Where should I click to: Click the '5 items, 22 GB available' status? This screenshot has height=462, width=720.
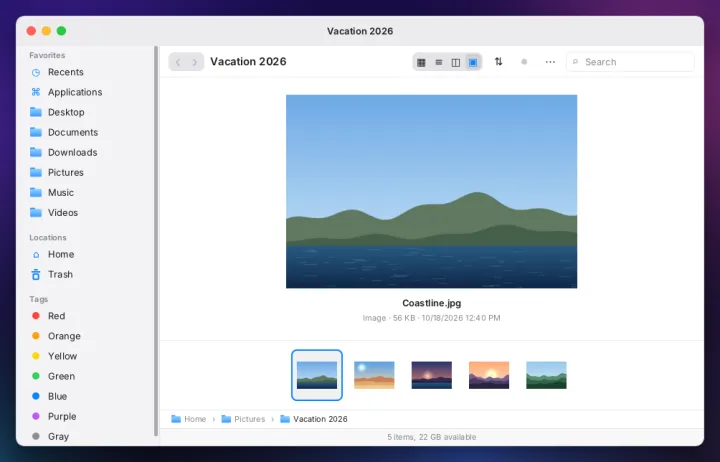pyautogui.click(x=432, y=437)
